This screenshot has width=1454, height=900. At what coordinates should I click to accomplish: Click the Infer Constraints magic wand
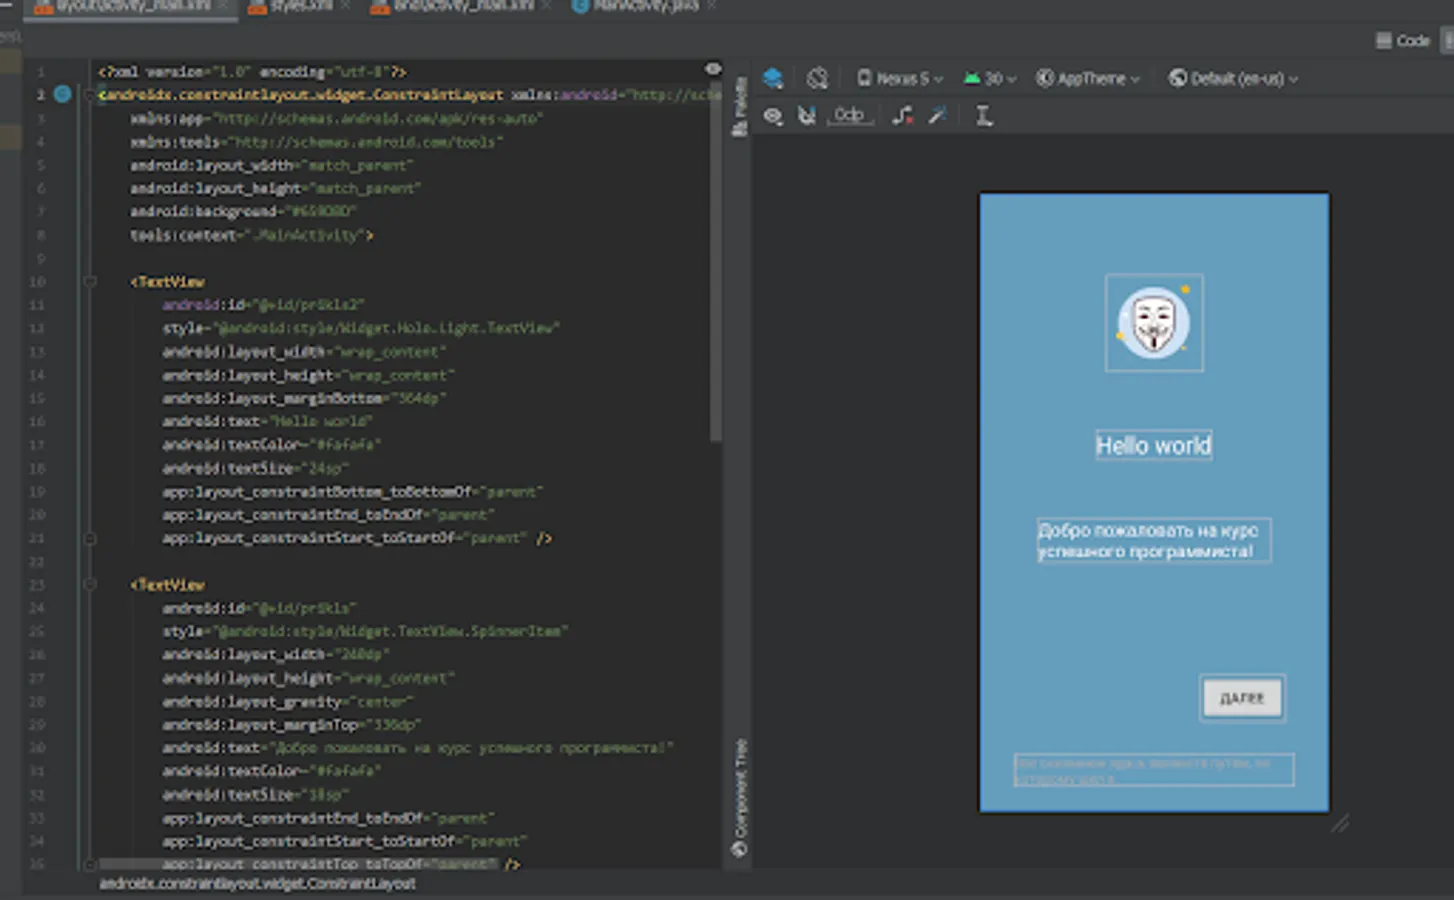click(937, 116)
